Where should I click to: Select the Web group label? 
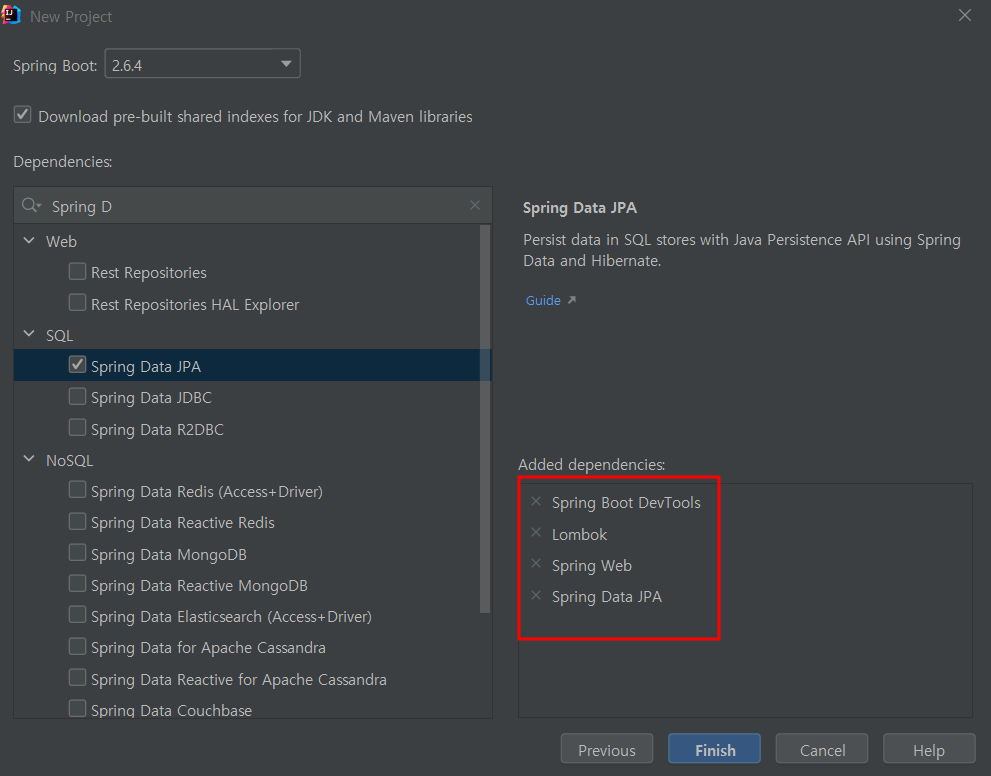coord(61,241)
